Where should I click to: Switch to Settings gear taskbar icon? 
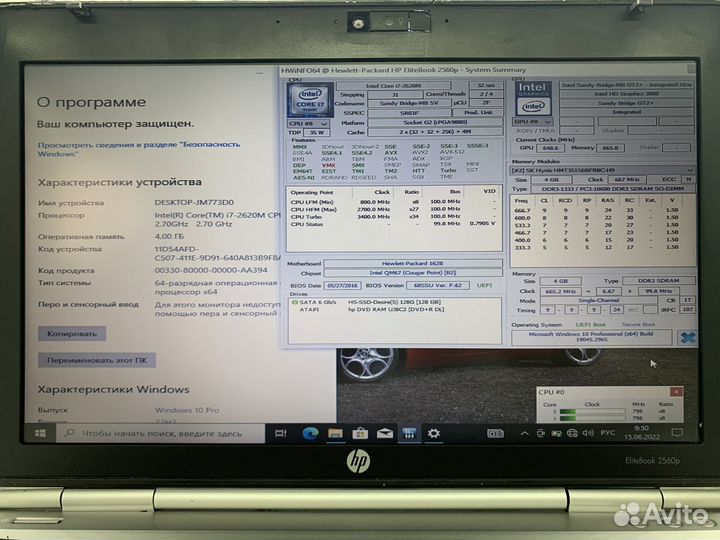433,433
